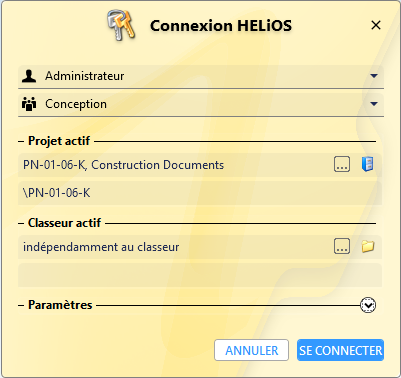This screenshot has width=401, height=378.
Task: Click the \PN-01-06-K path field
Action: (x=200, y=193)
